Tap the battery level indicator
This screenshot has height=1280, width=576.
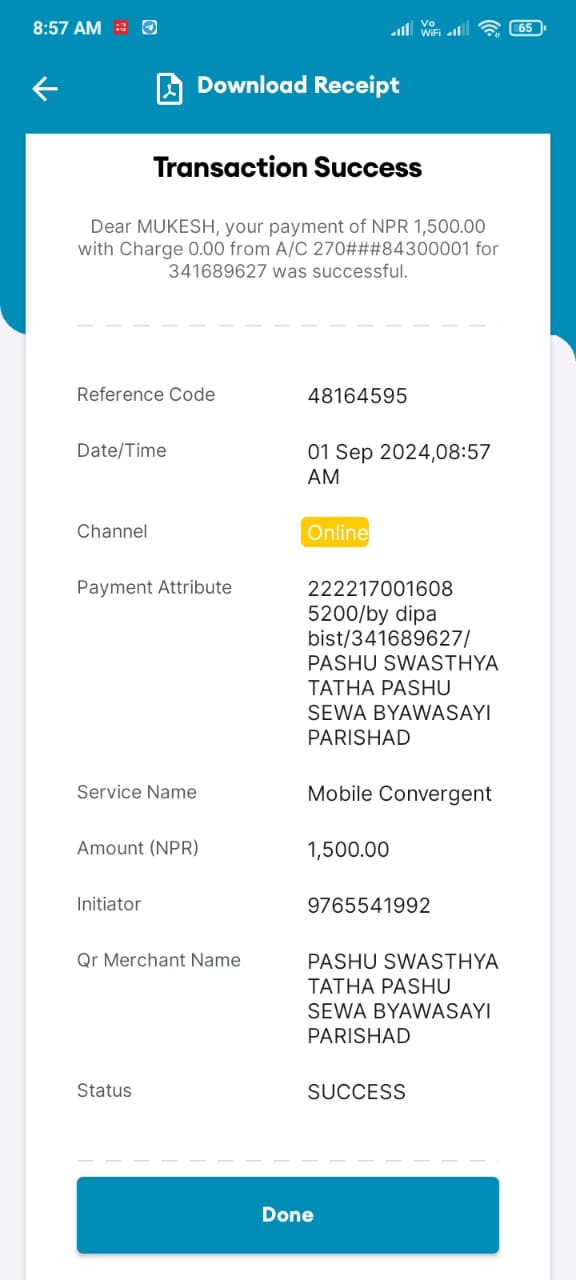[x=526, y=28]
